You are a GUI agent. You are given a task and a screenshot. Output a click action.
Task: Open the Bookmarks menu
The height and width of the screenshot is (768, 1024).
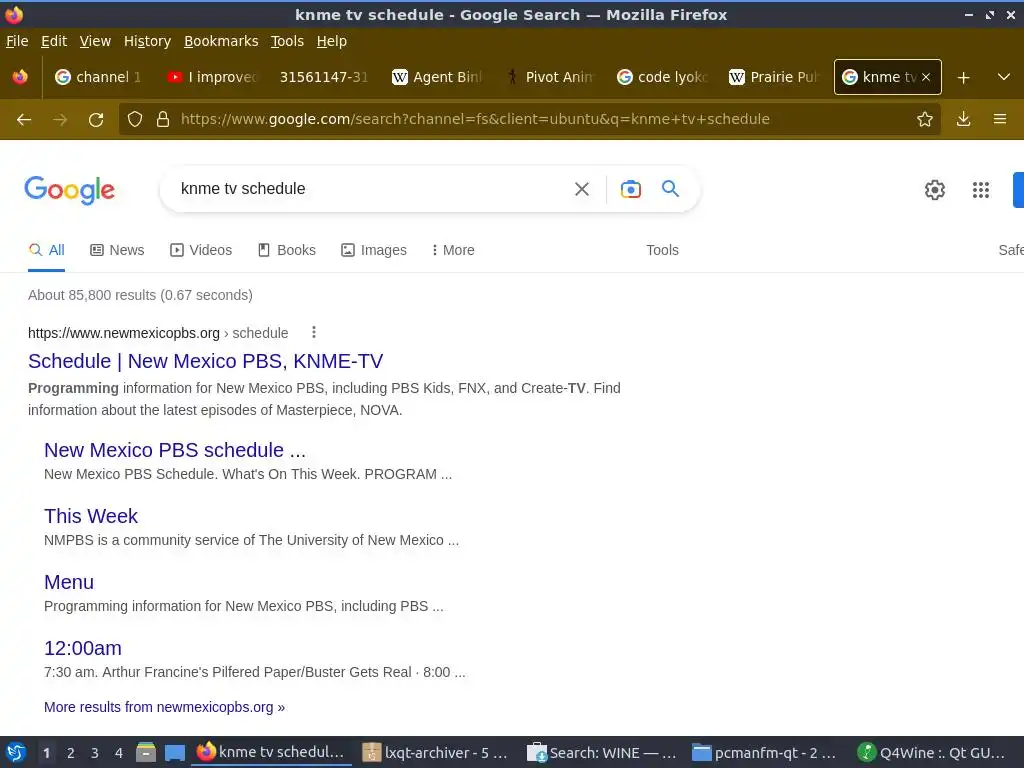click(x=221, y=41)
